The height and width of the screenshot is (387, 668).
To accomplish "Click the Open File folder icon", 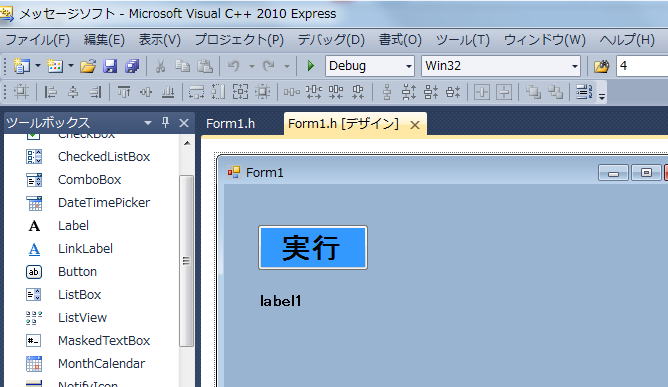I will pyautogui.click(x=88, y=66).
